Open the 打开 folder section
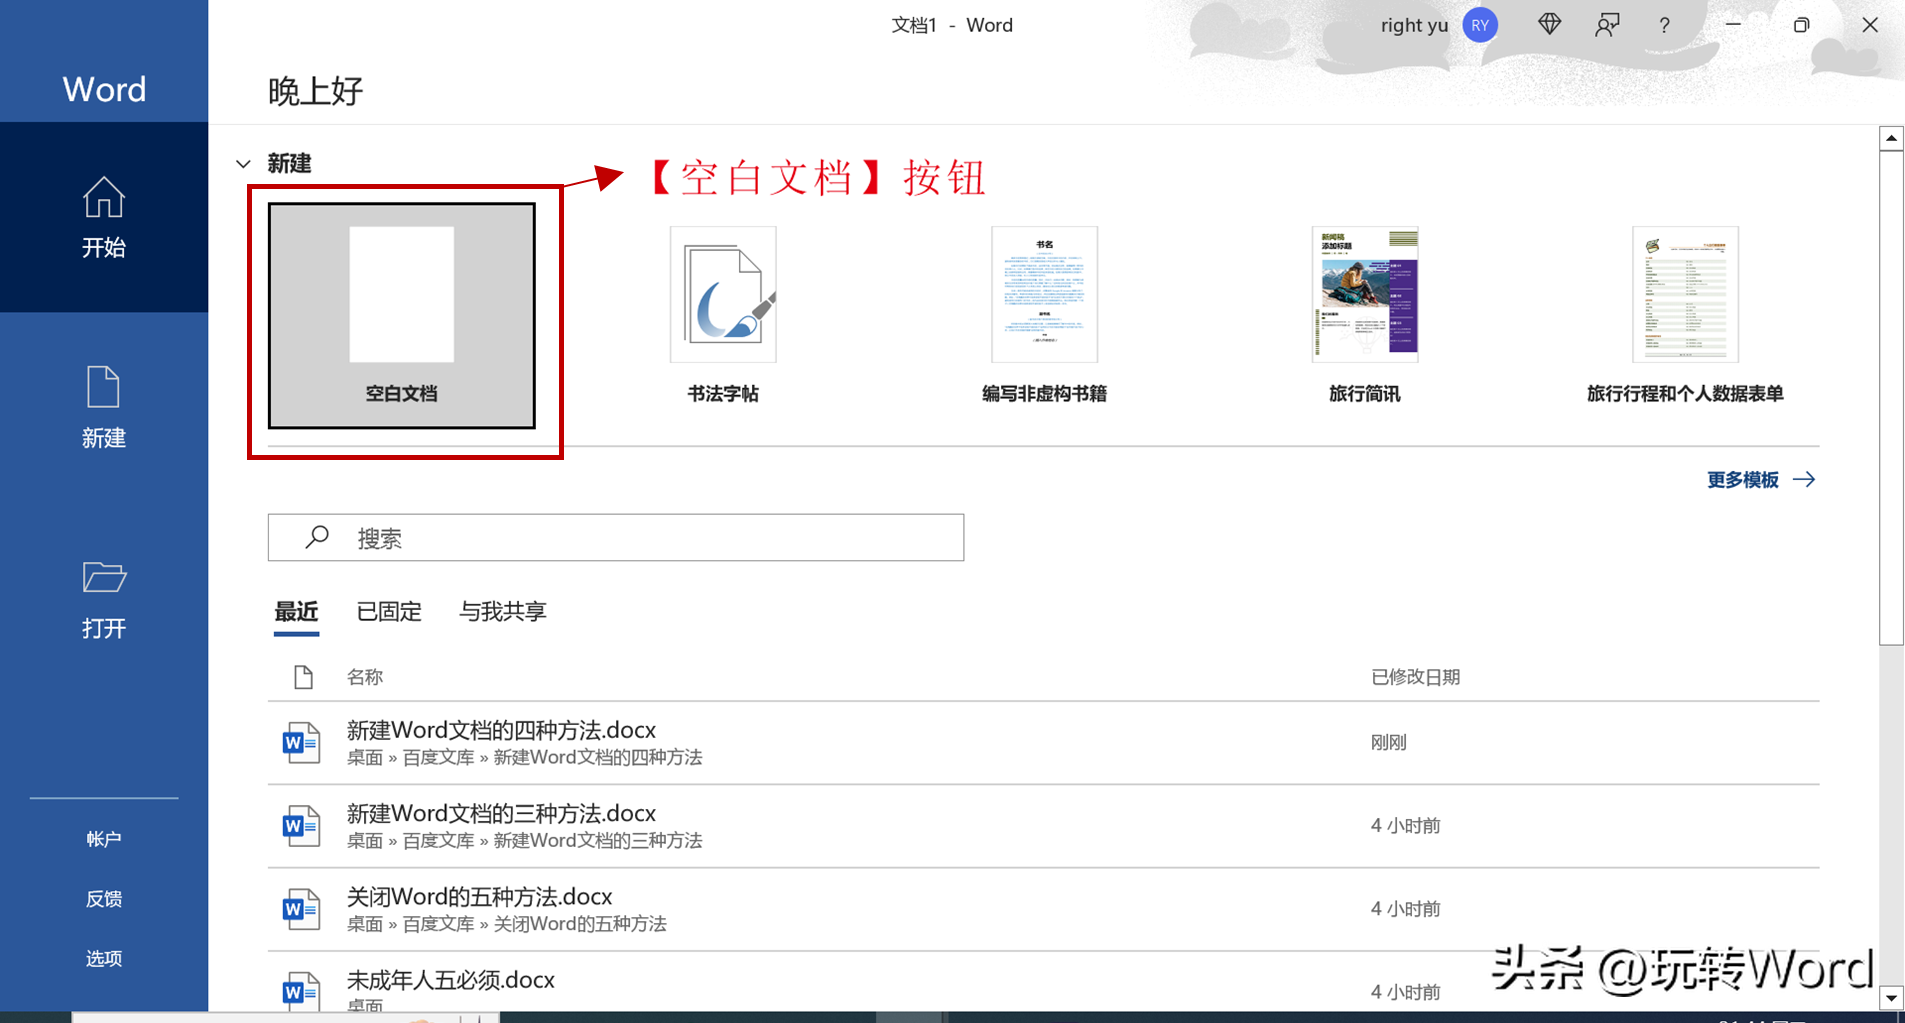The width and height of the screenshot is (1905, 1023). point(104,598)
